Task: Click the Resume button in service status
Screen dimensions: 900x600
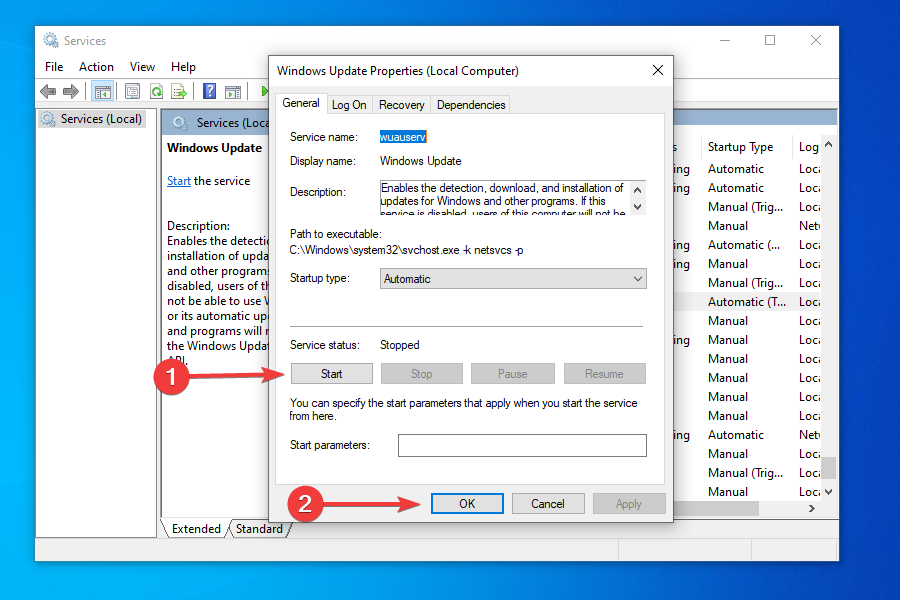Action: pyautogui.click(x=604, y=373)
